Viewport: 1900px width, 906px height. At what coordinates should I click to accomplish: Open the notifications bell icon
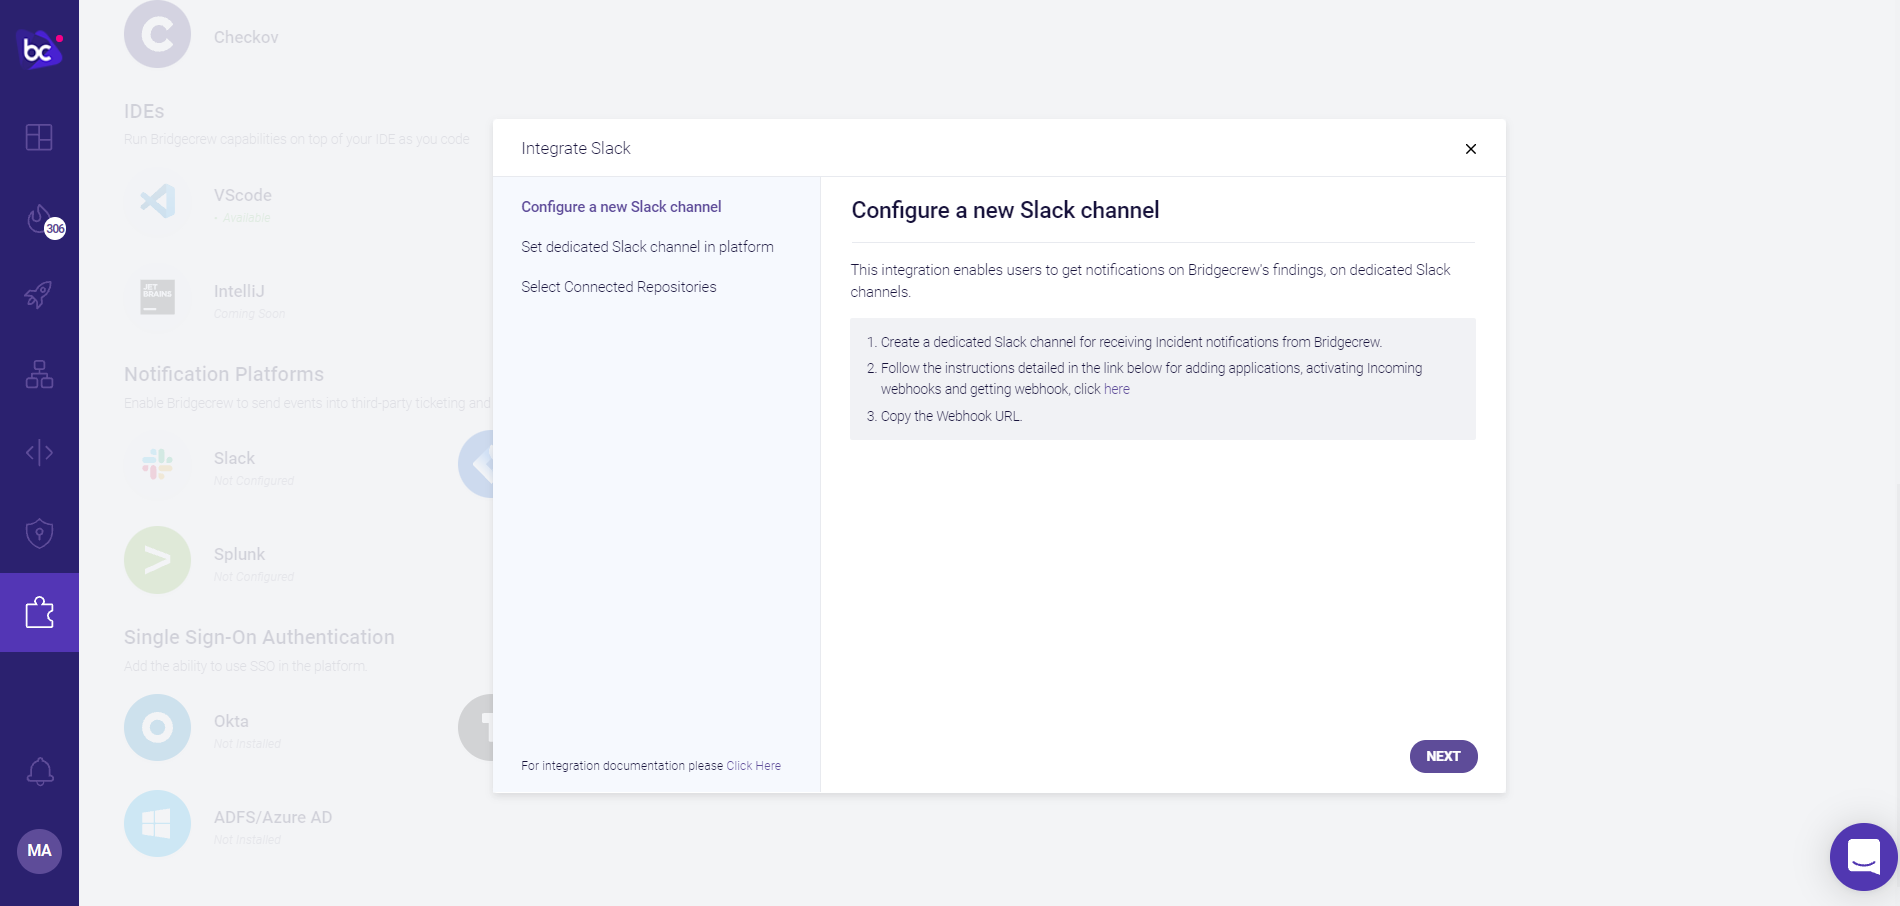(x=39, y=771)
